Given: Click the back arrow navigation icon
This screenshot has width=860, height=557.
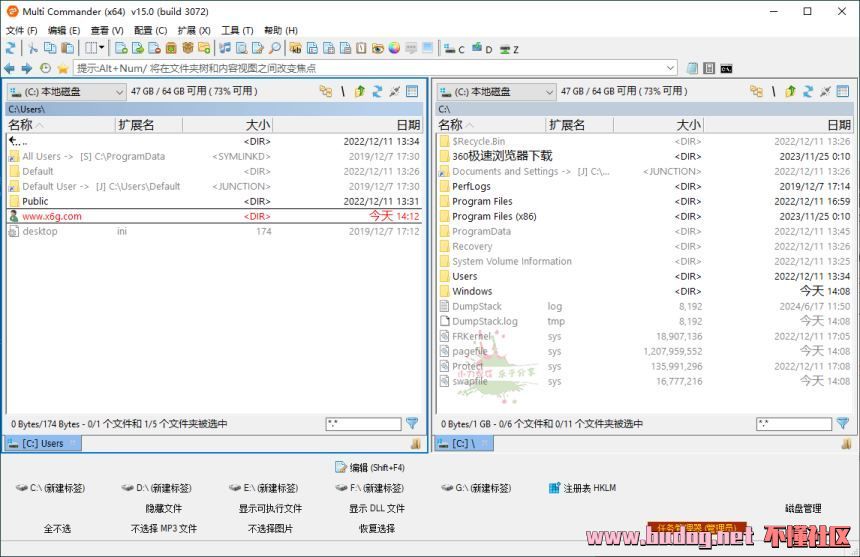Looking at the screenshot, I should pyautogui.click(x=10, y=68).
